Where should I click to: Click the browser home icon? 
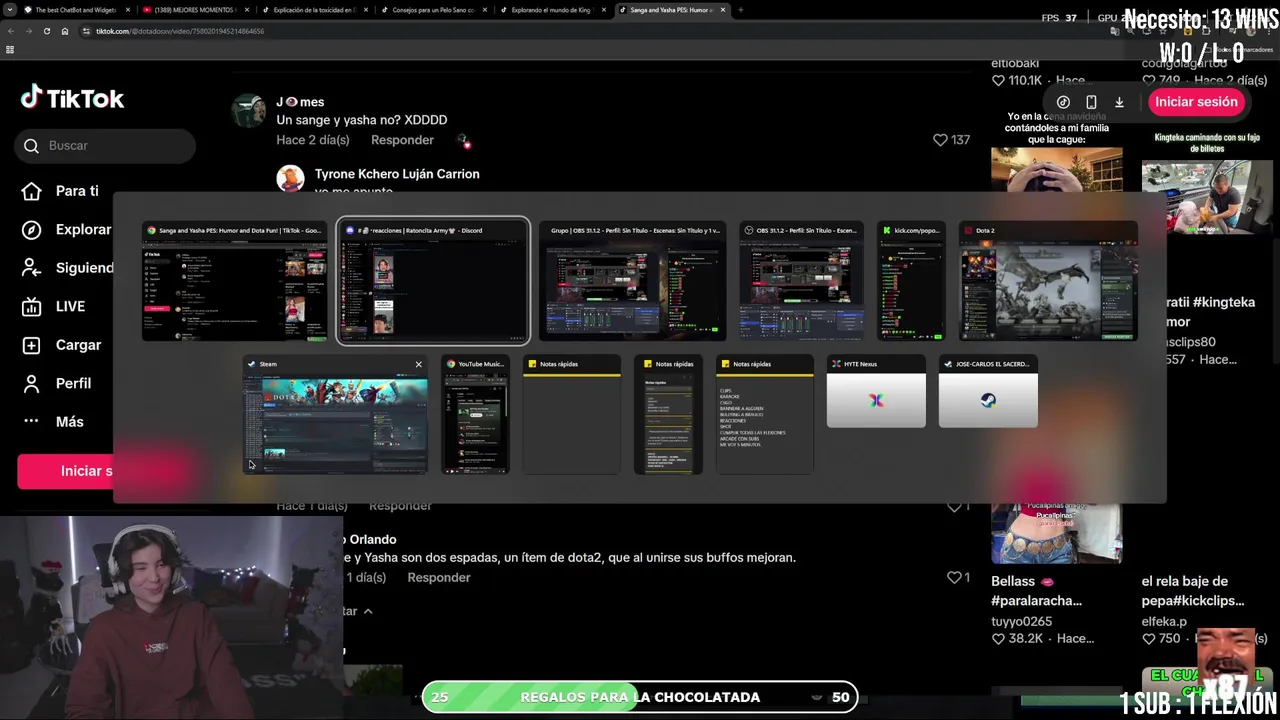point(65,31)
